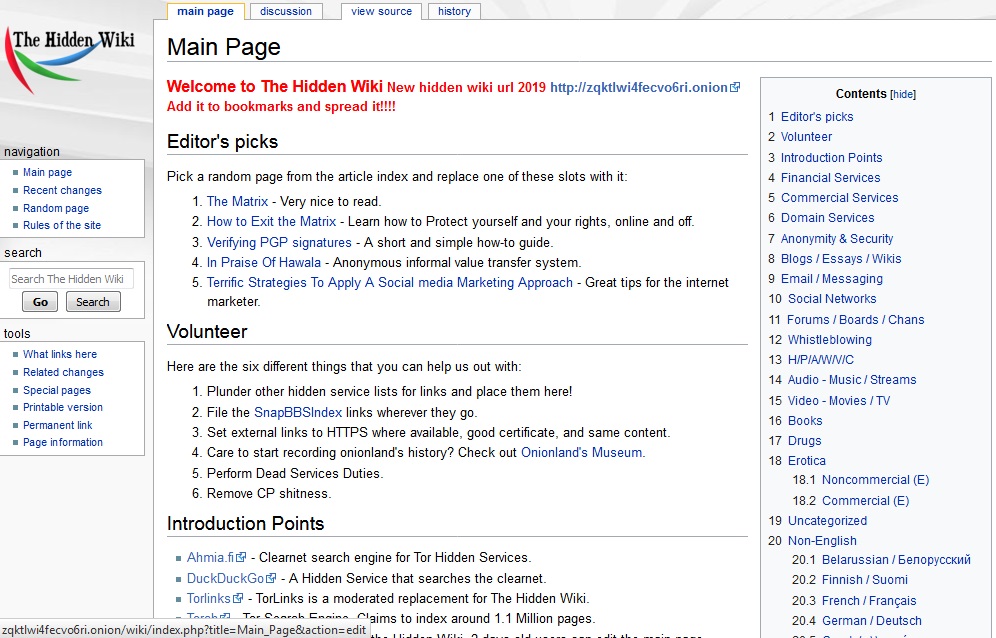The height and width of the screenshot is (638, 996).
Task: Click external link icon next to Torlinks
Action: click(x=238, y=599)
